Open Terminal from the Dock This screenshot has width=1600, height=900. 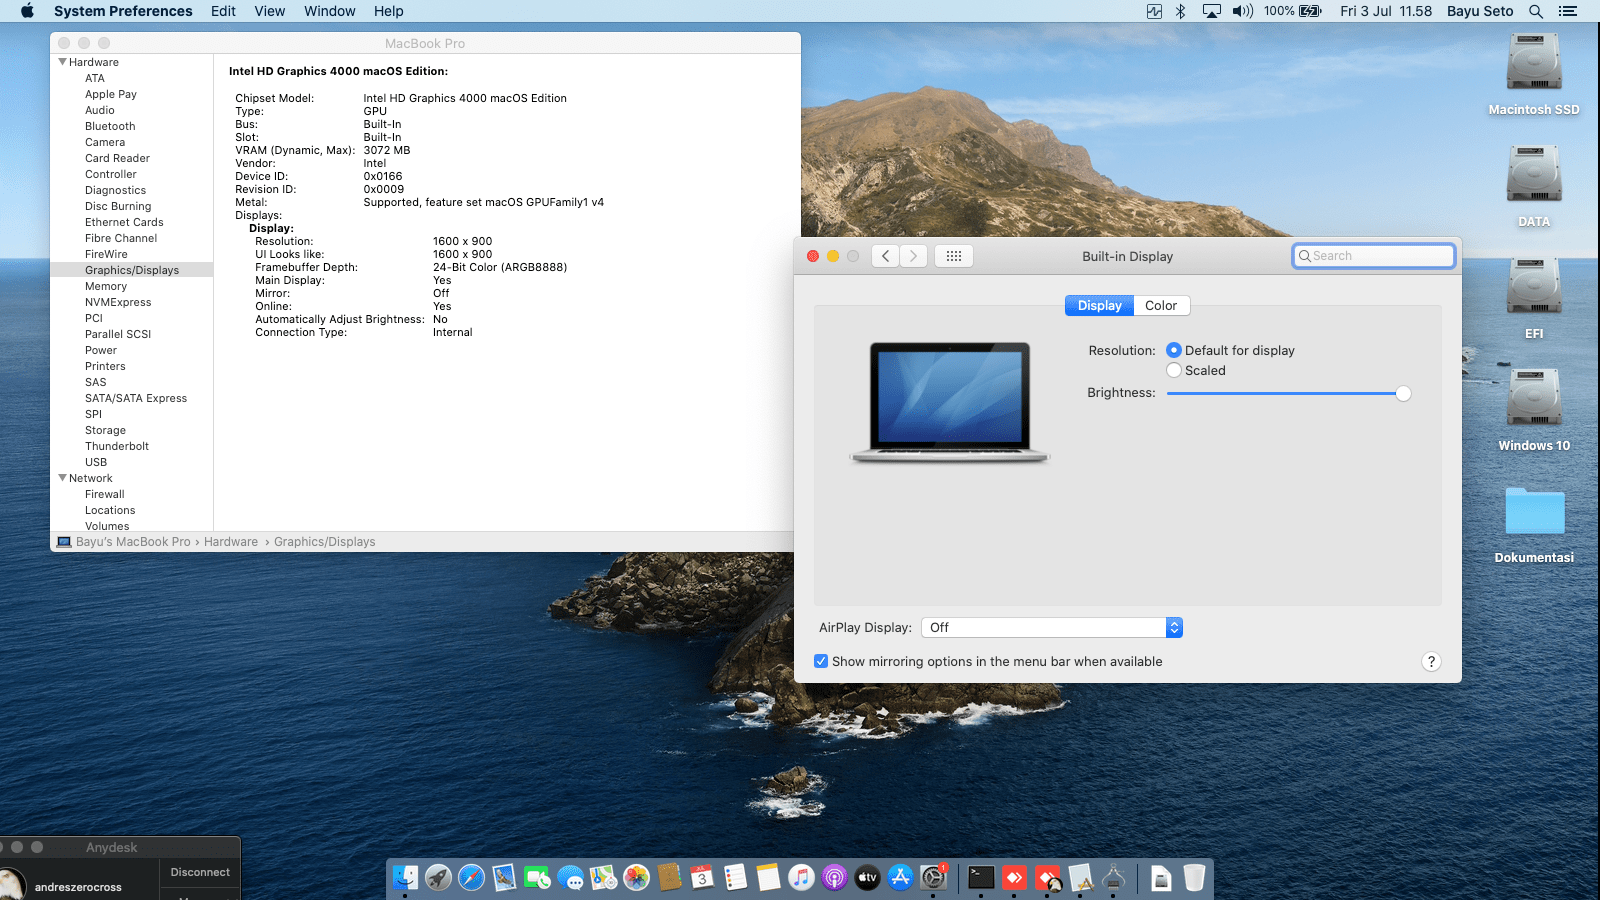pyautogui.click(x=981, y=878)
